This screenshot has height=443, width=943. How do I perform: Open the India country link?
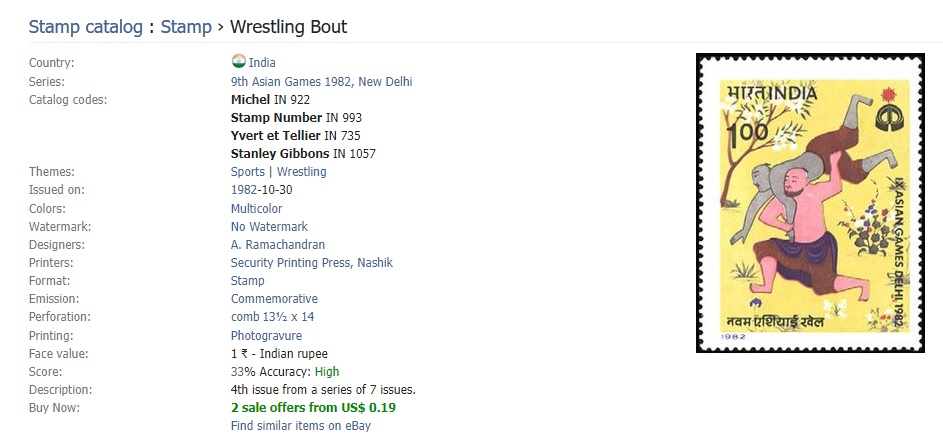[x=262, y=63]
